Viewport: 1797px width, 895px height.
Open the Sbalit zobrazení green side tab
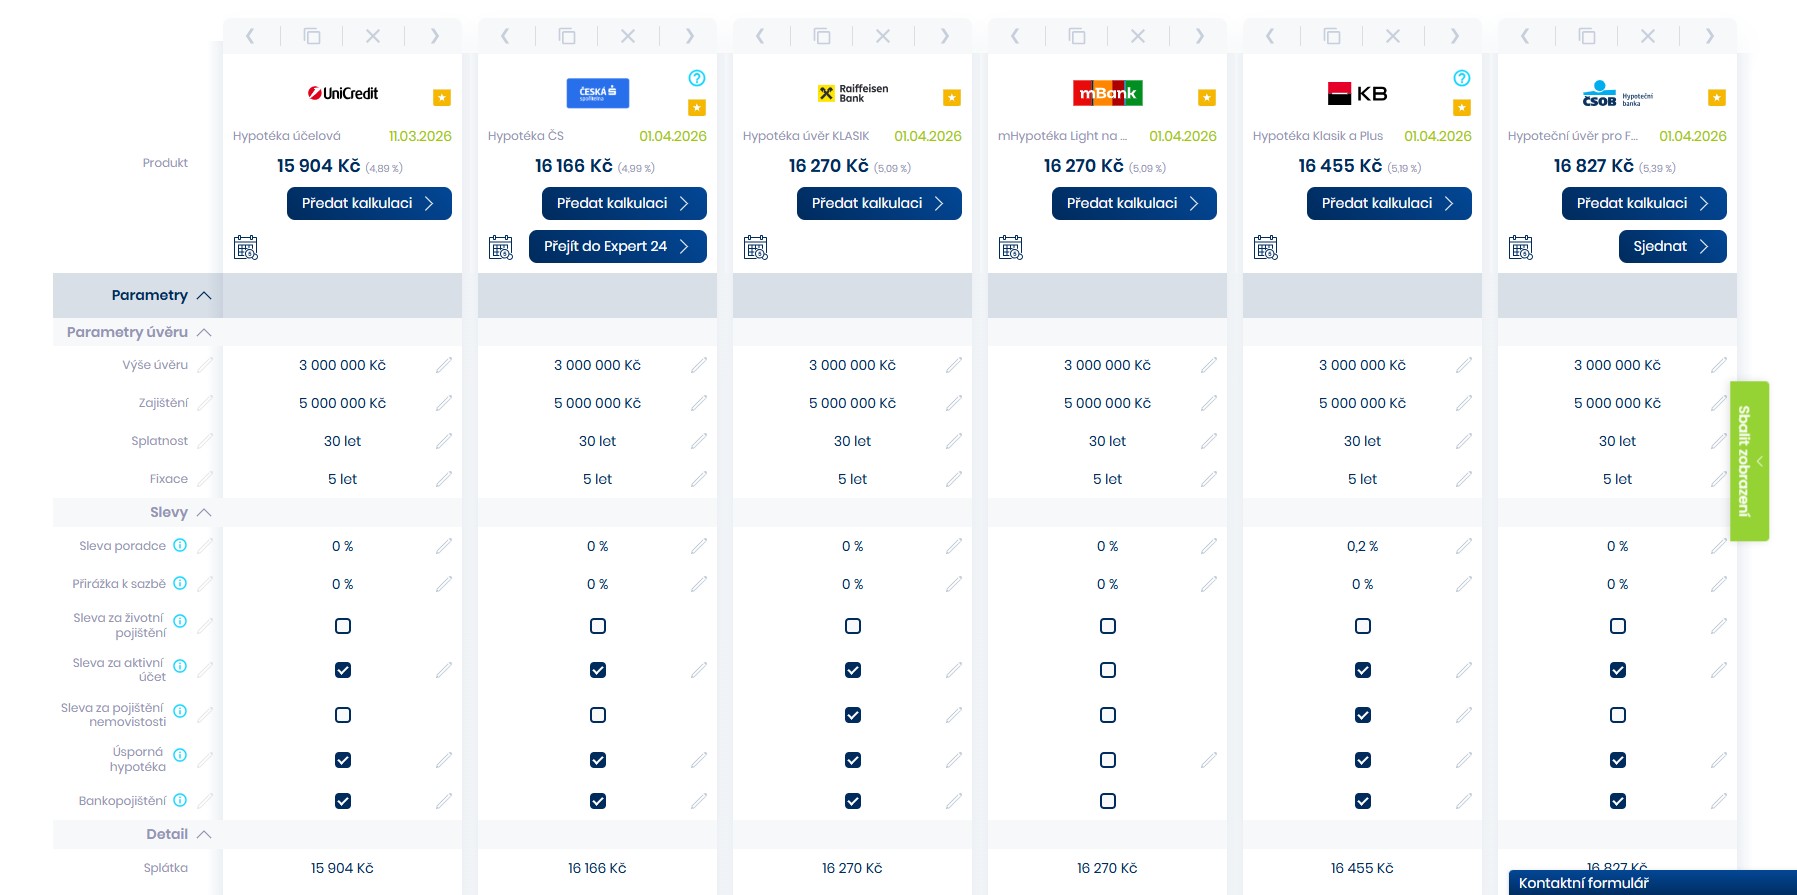click(x=1749, y=461)
